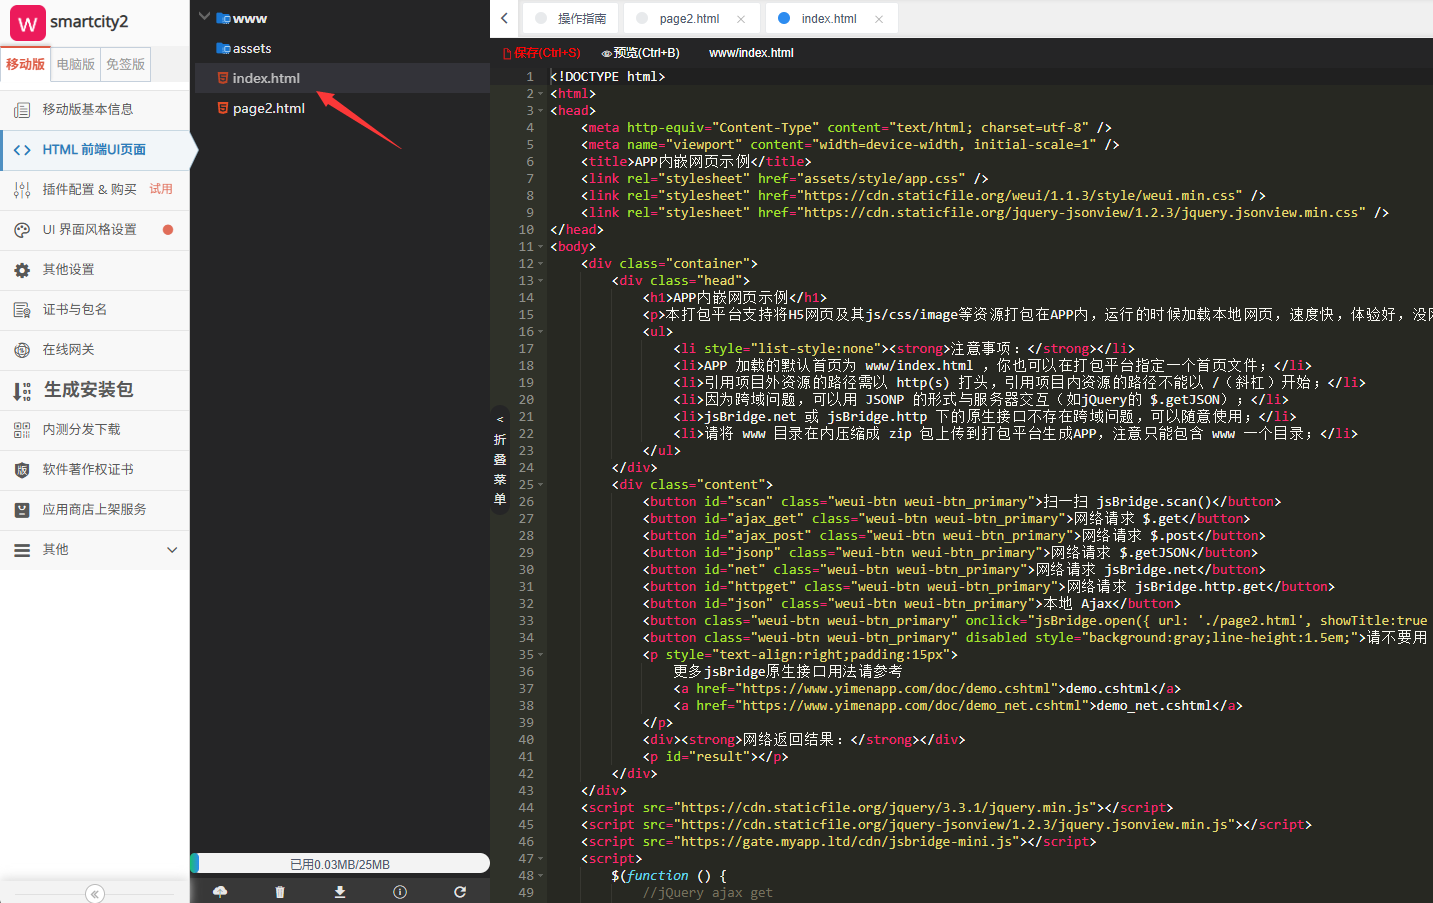Click the storage usage progress bar
The width and height of the screenshot is (1433, 903).
click(x=340, y=864)
